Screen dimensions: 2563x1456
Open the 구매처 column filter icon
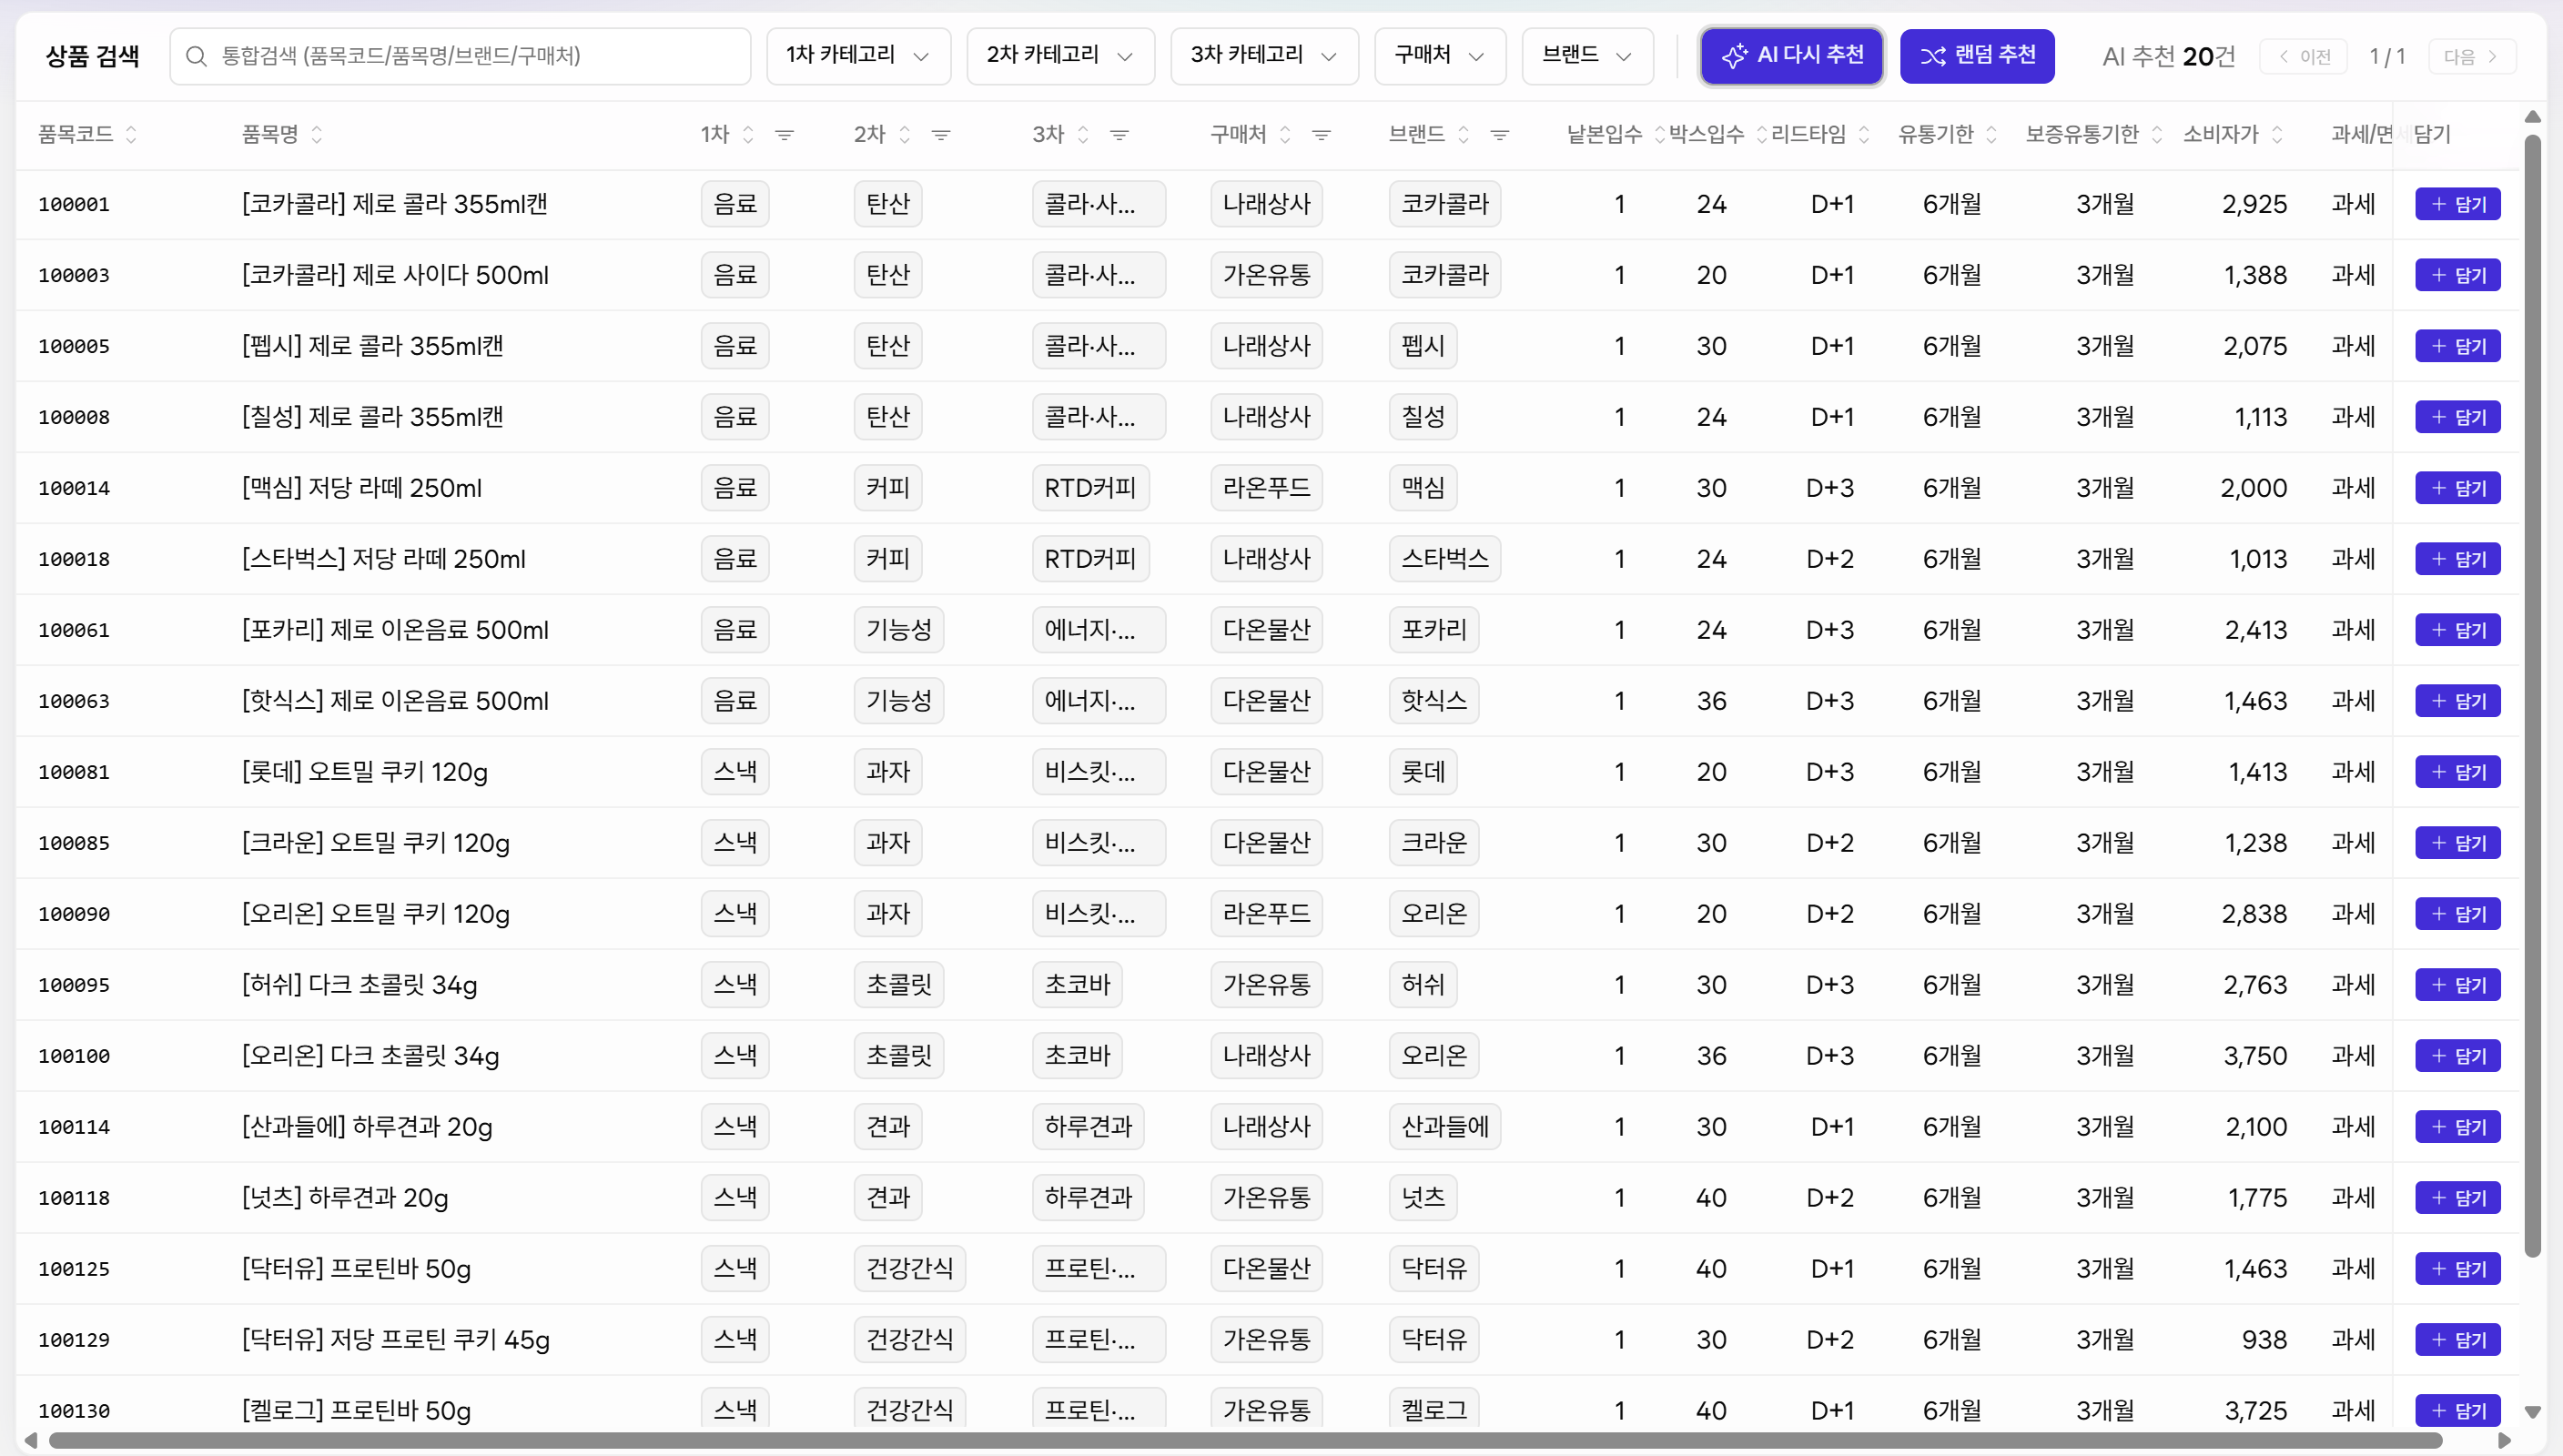[1322, 134]
